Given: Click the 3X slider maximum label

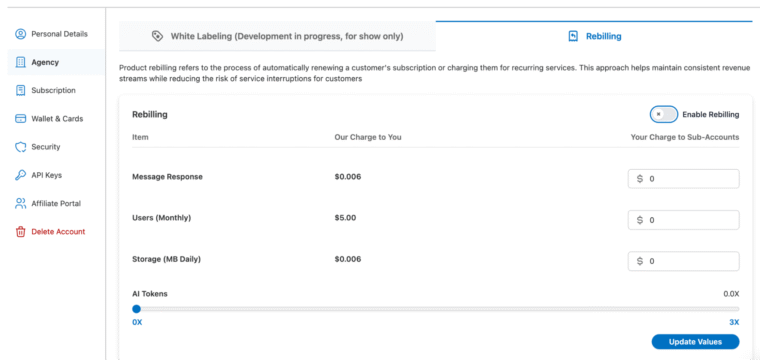Looking at the screenshot, I should click(x=734, y=322).
